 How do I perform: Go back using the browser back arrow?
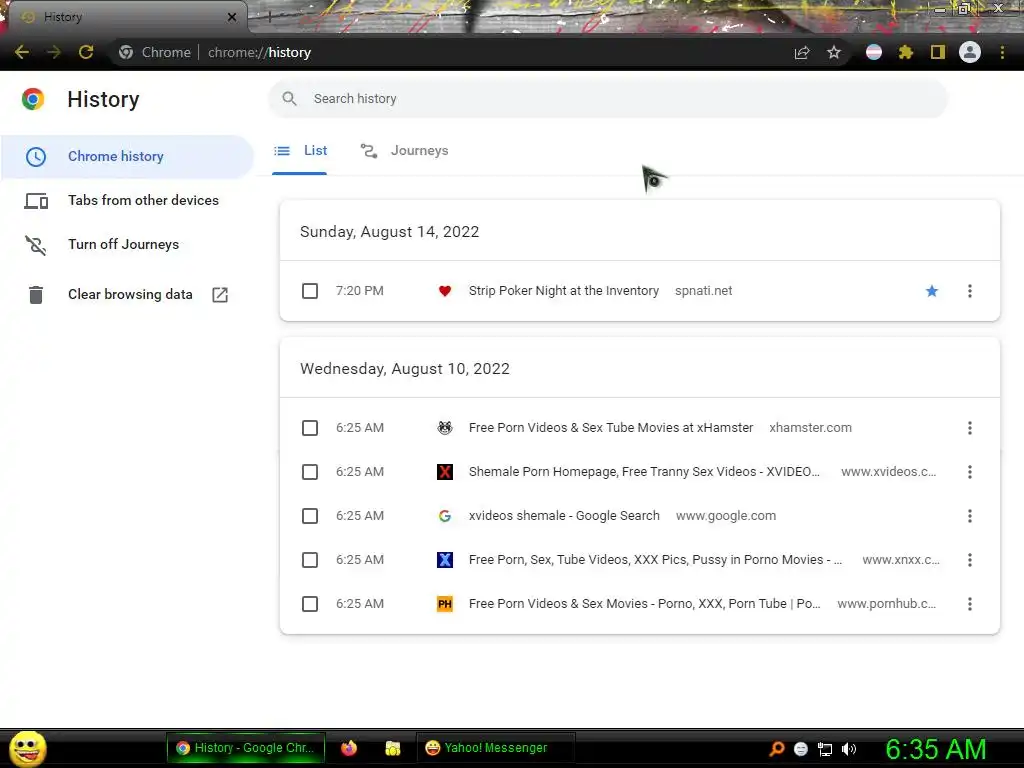(22, 52)
